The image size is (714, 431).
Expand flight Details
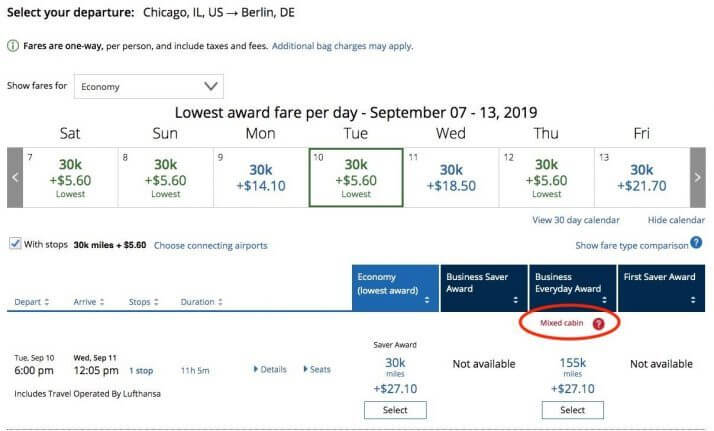(x=269, y=369)
